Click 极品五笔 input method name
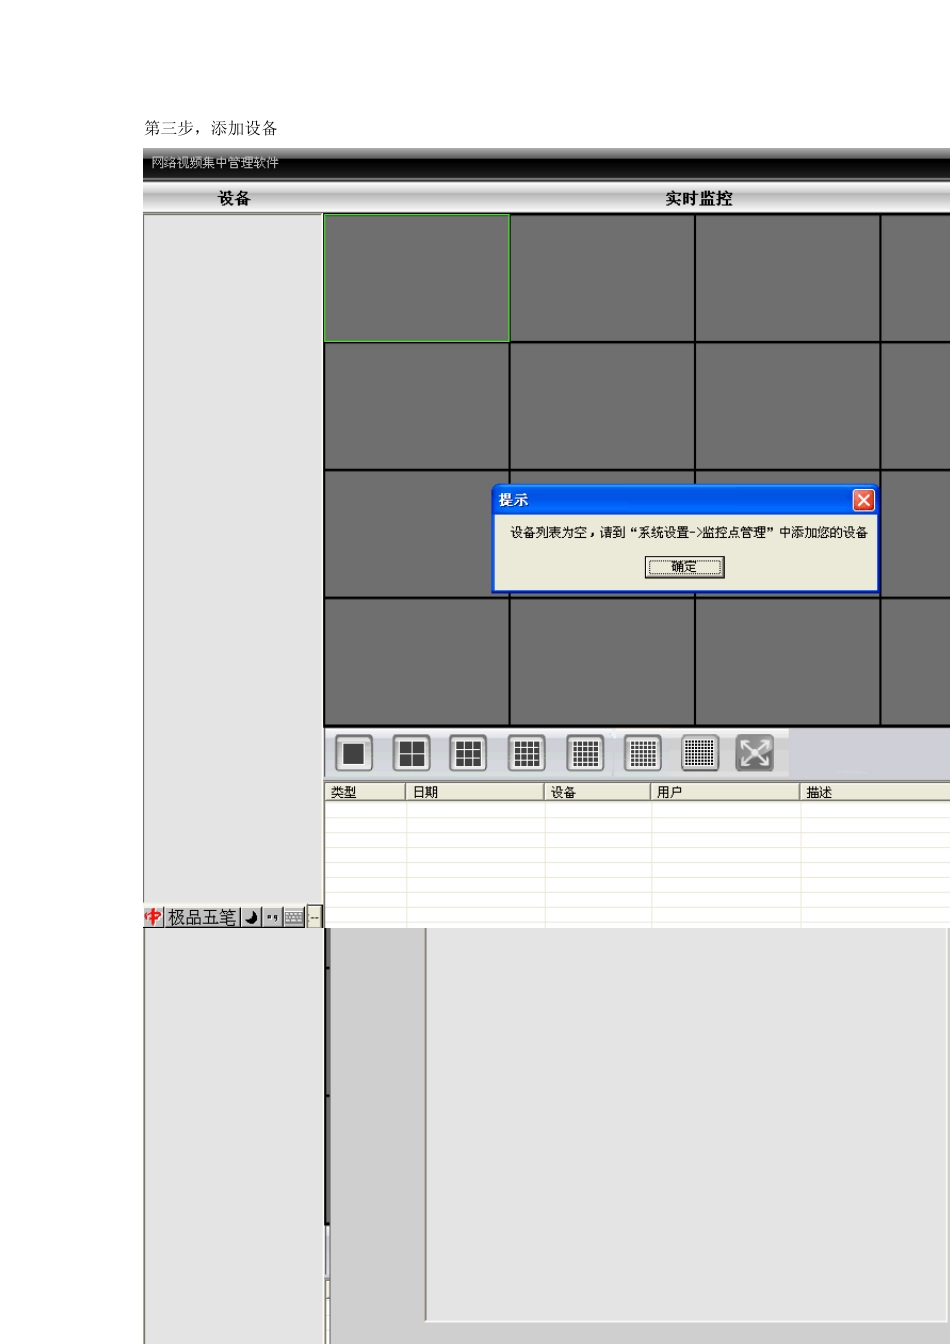 point(202,916)
